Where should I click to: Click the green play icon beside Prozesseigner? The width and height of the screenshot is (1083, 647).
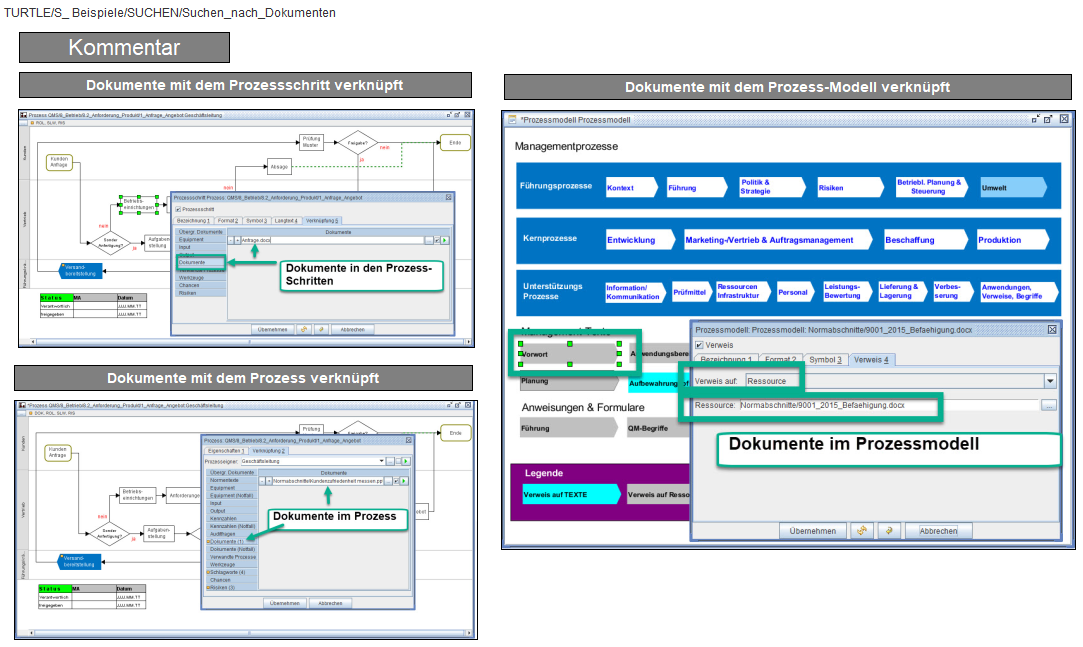405,461
